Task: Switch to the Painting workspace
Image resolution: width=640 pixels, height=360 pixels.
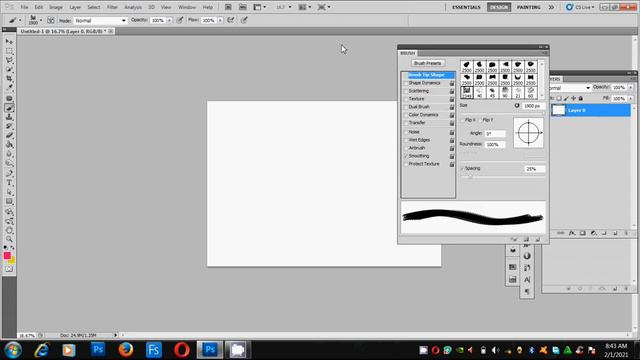Action: (x=529, y=7)
